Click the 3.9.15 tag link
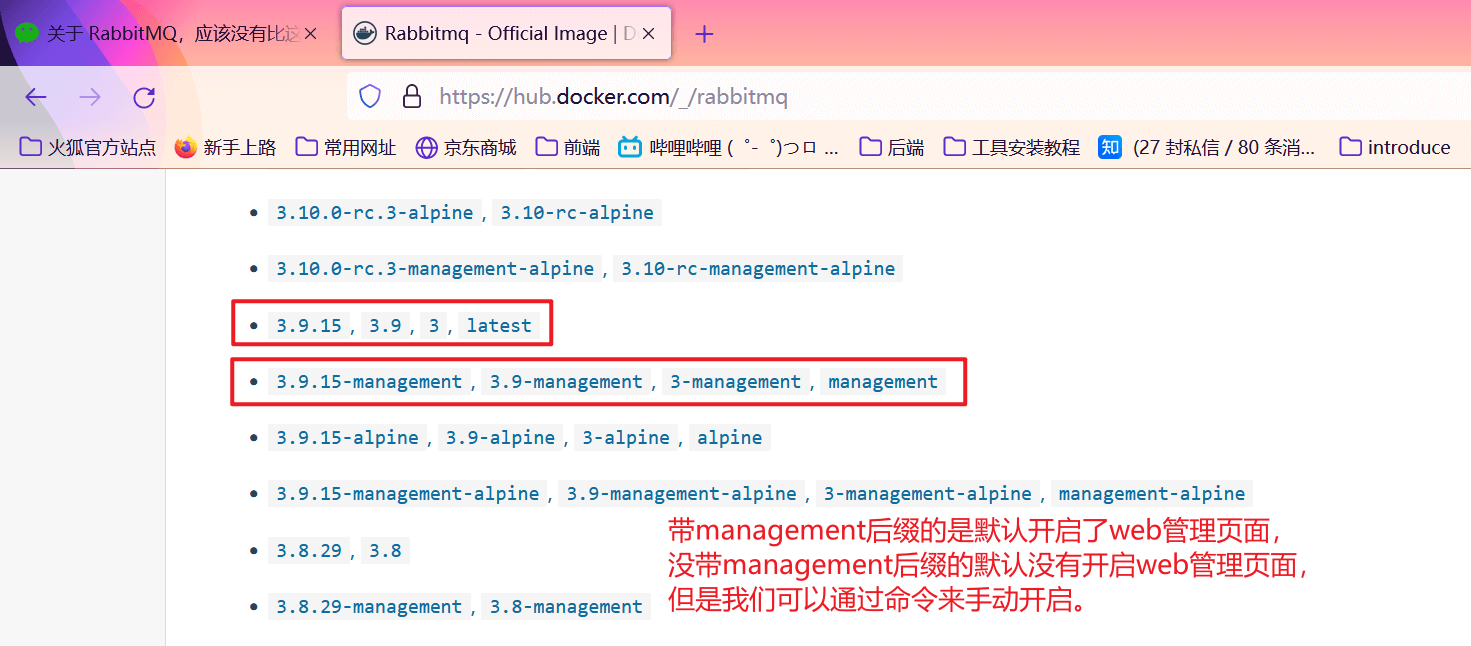This screenshot has width=1471, height=646. pos(309,325)
